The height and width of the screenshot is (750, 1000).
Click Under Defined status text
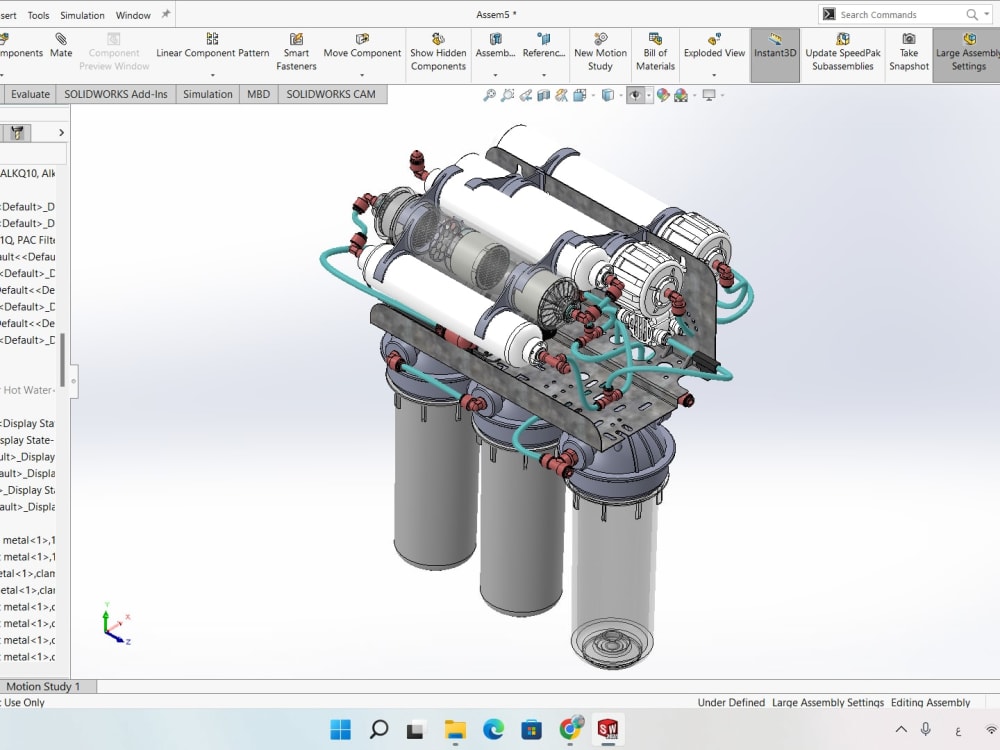(x=731, y=702)
